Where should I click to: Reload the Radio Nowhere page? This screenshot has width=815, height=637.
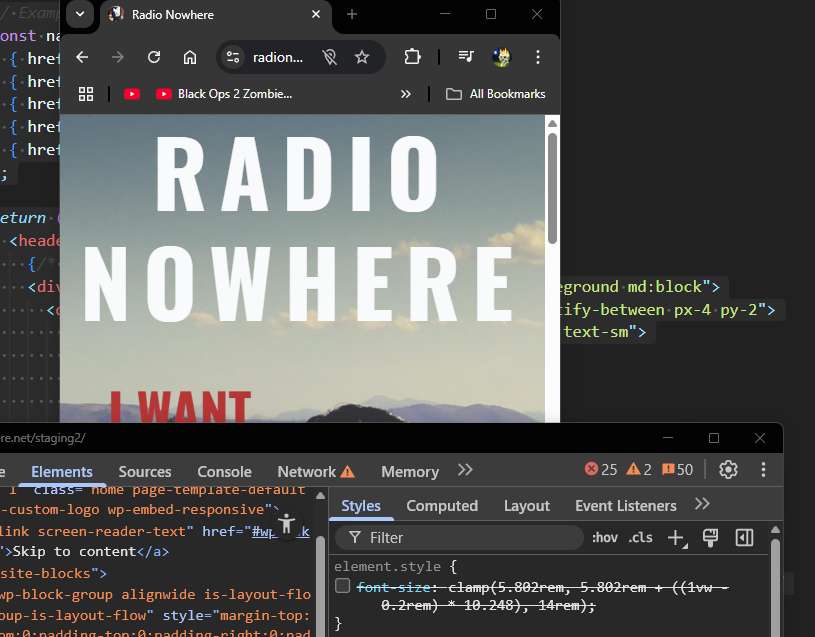click(154, 57)
